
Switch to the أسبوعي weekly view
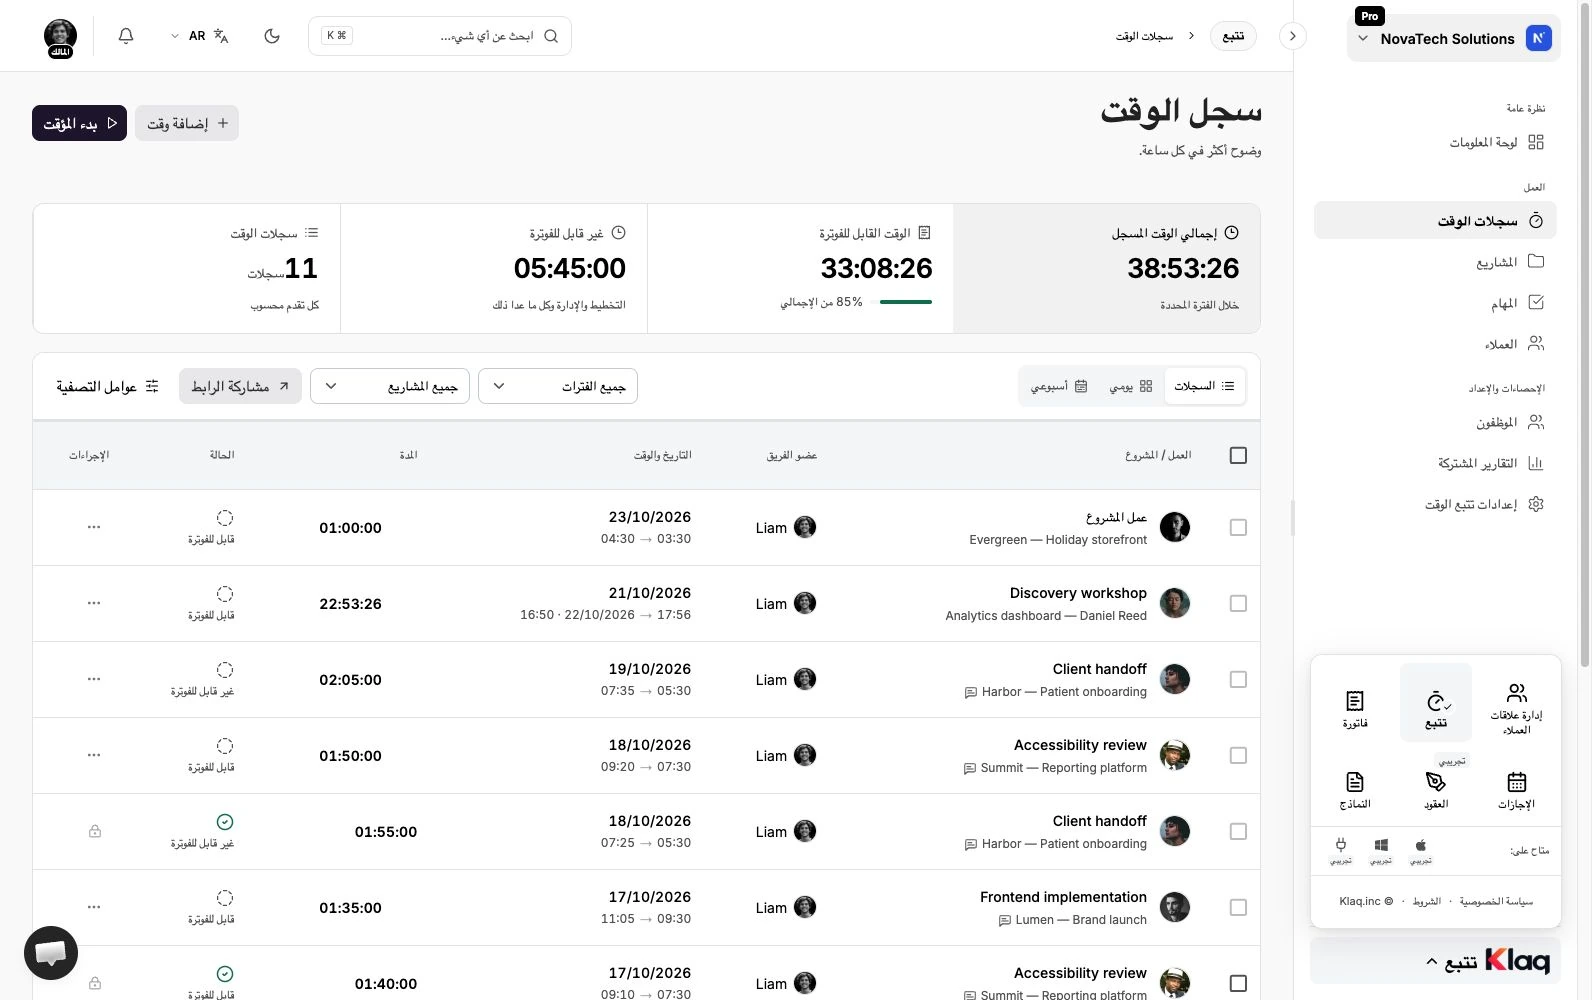(x=1059, y=386)
